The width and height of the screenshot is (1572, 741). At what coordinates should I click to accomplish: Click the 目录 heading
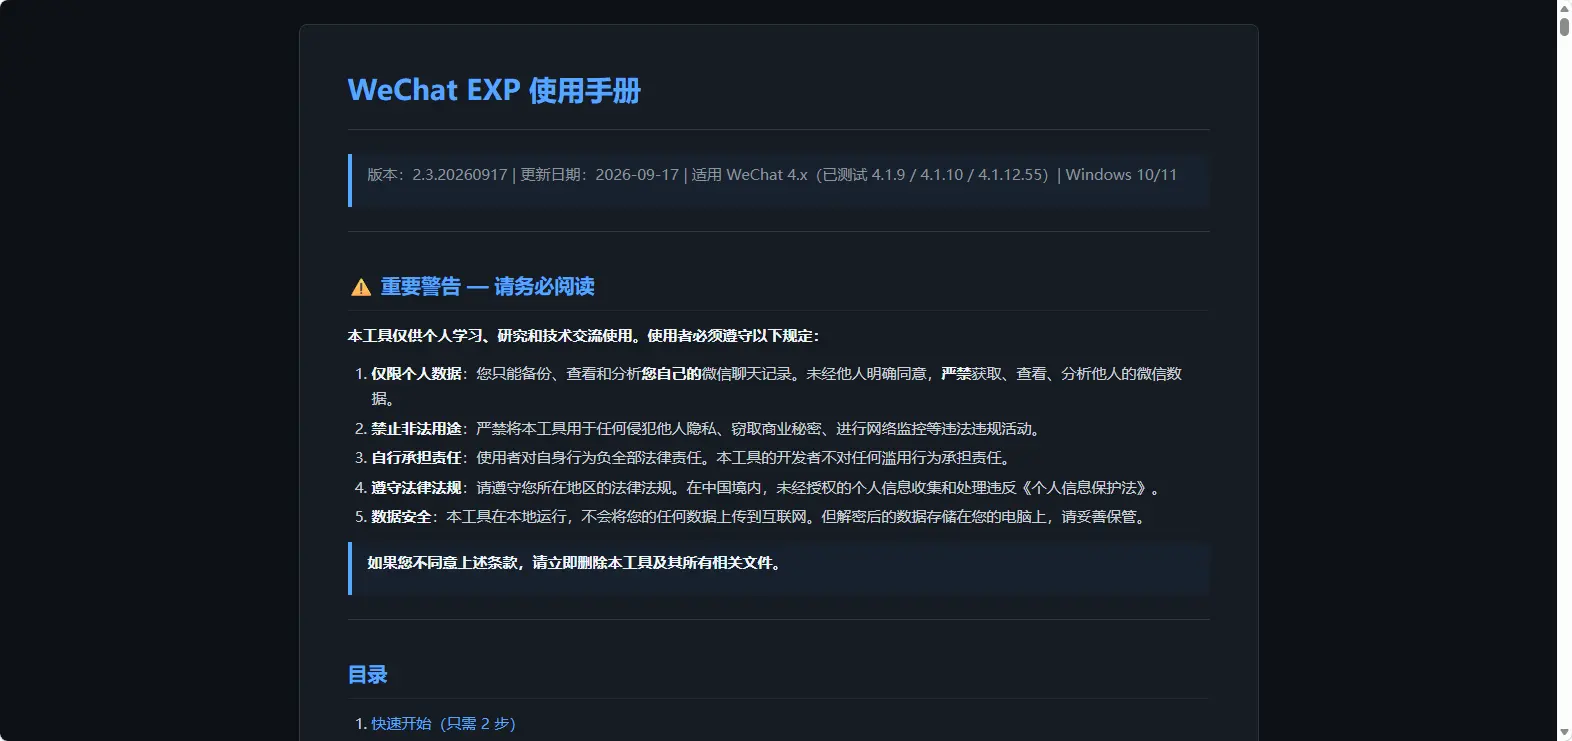point(367,675)
